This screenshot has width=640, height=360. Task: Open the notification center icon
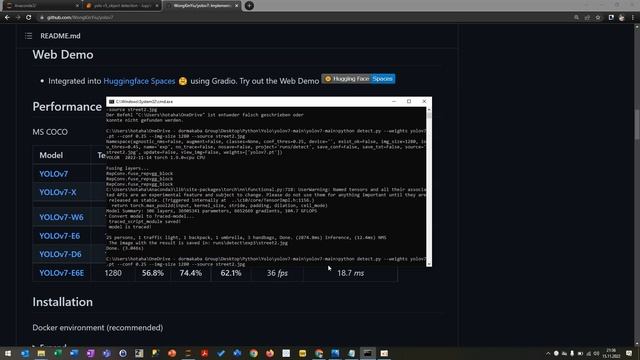click(629, 353)
